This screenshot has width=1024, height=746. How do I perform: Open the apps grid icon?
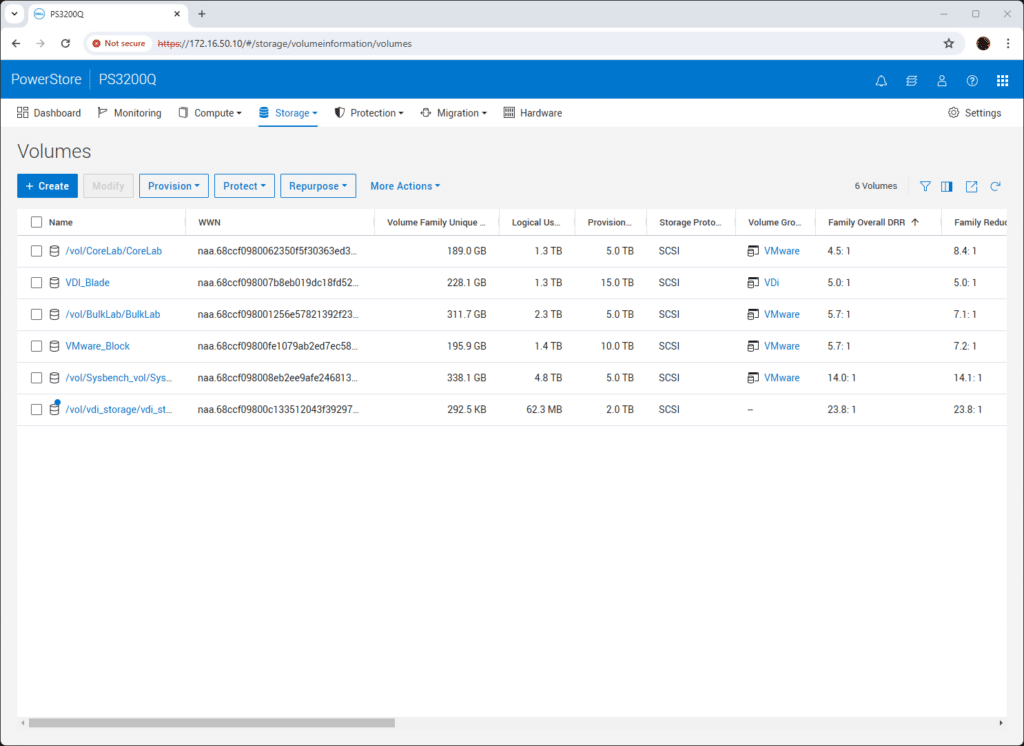tap(1002, 80)
